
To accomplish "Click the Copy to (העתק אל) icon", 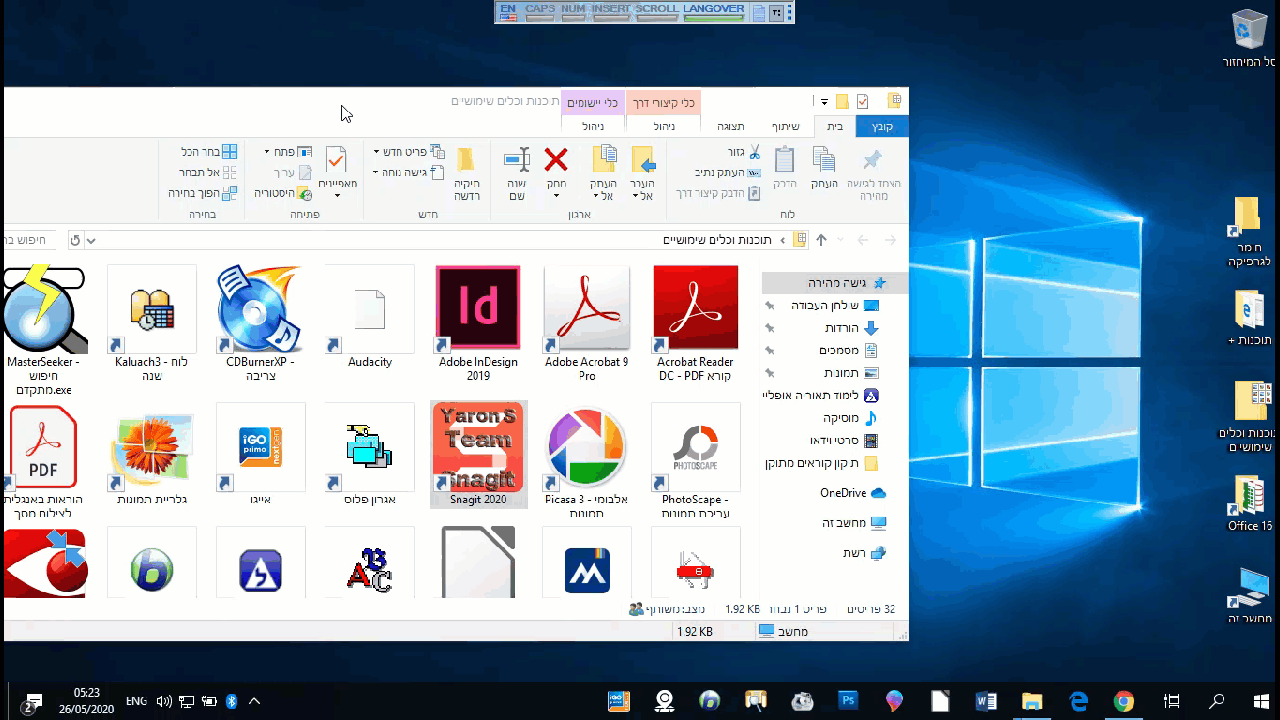I will 604,160.
